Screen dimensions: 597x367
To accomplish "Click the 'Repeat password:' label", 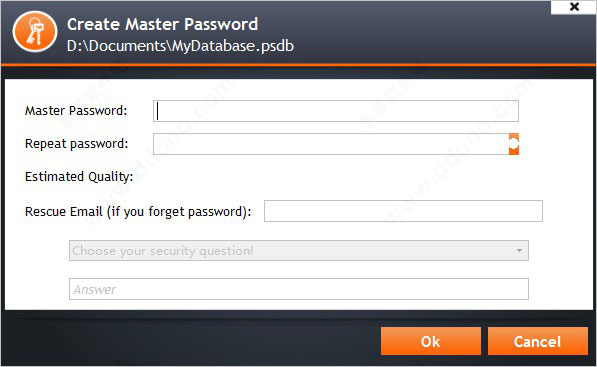I will pos(77,144).
